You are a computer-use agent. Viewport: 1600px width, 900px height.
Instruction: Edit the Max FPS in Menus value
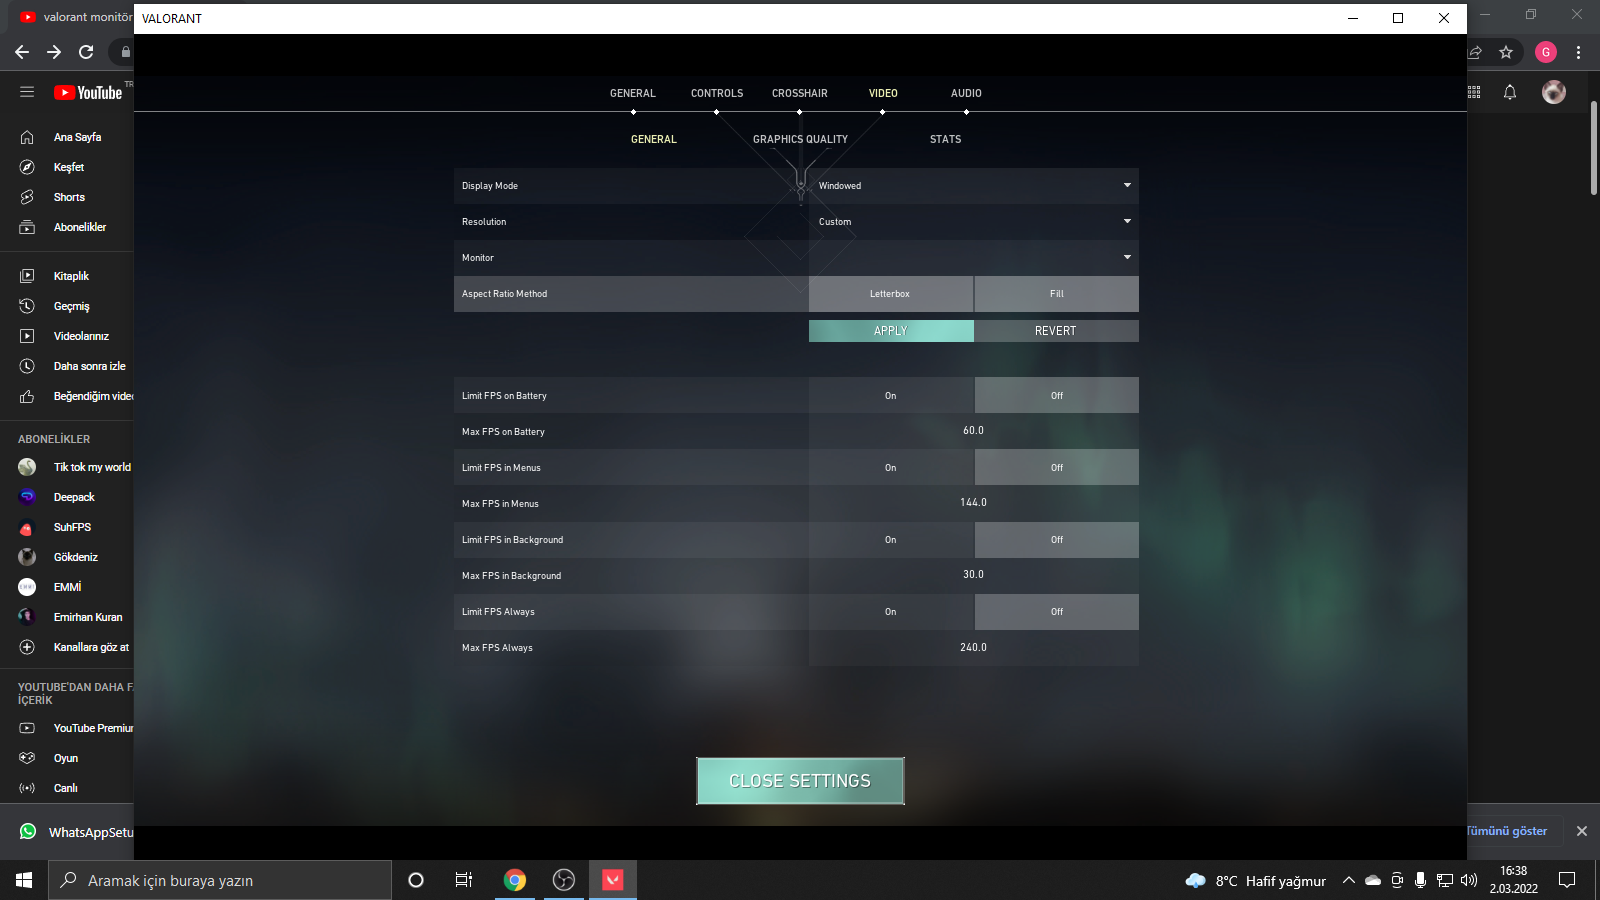pyautogui.click(x=974, y=503)
